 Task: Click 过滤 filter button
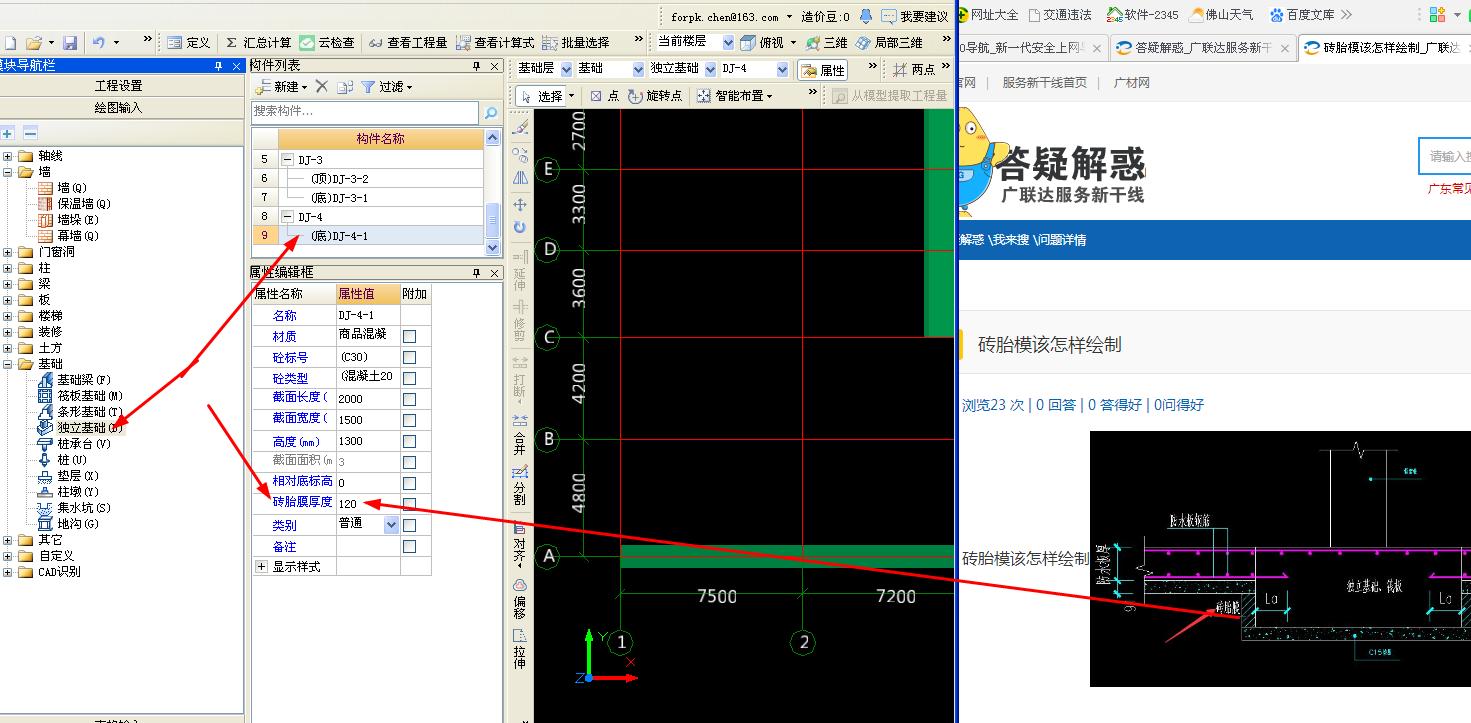click(387, 87)
